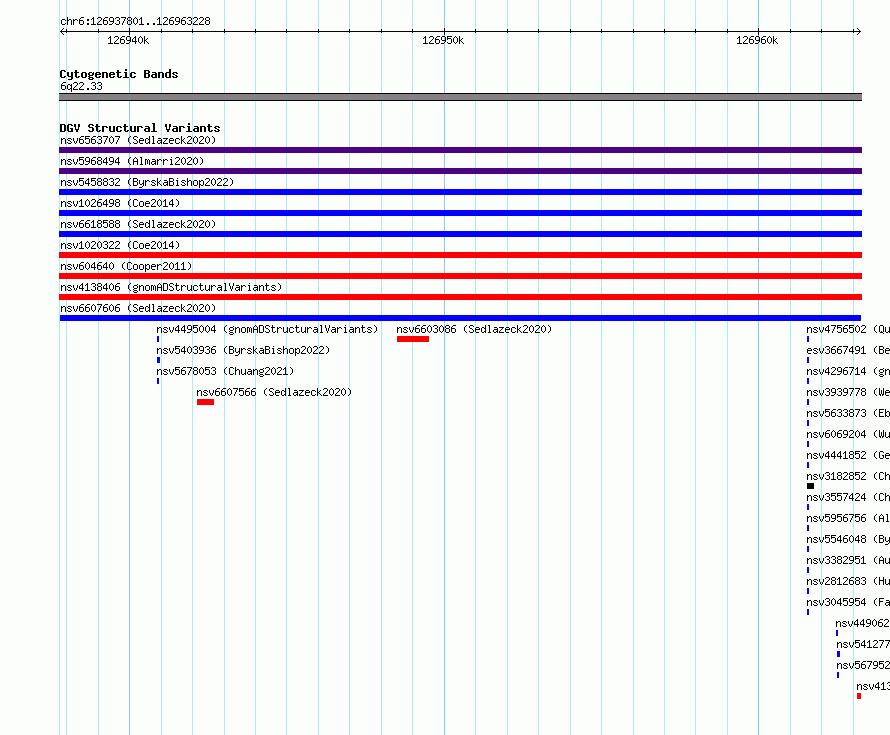Click the red bar under nsv4138406
This screenshot has width=890, height=735.
click(x=460, y=297)
